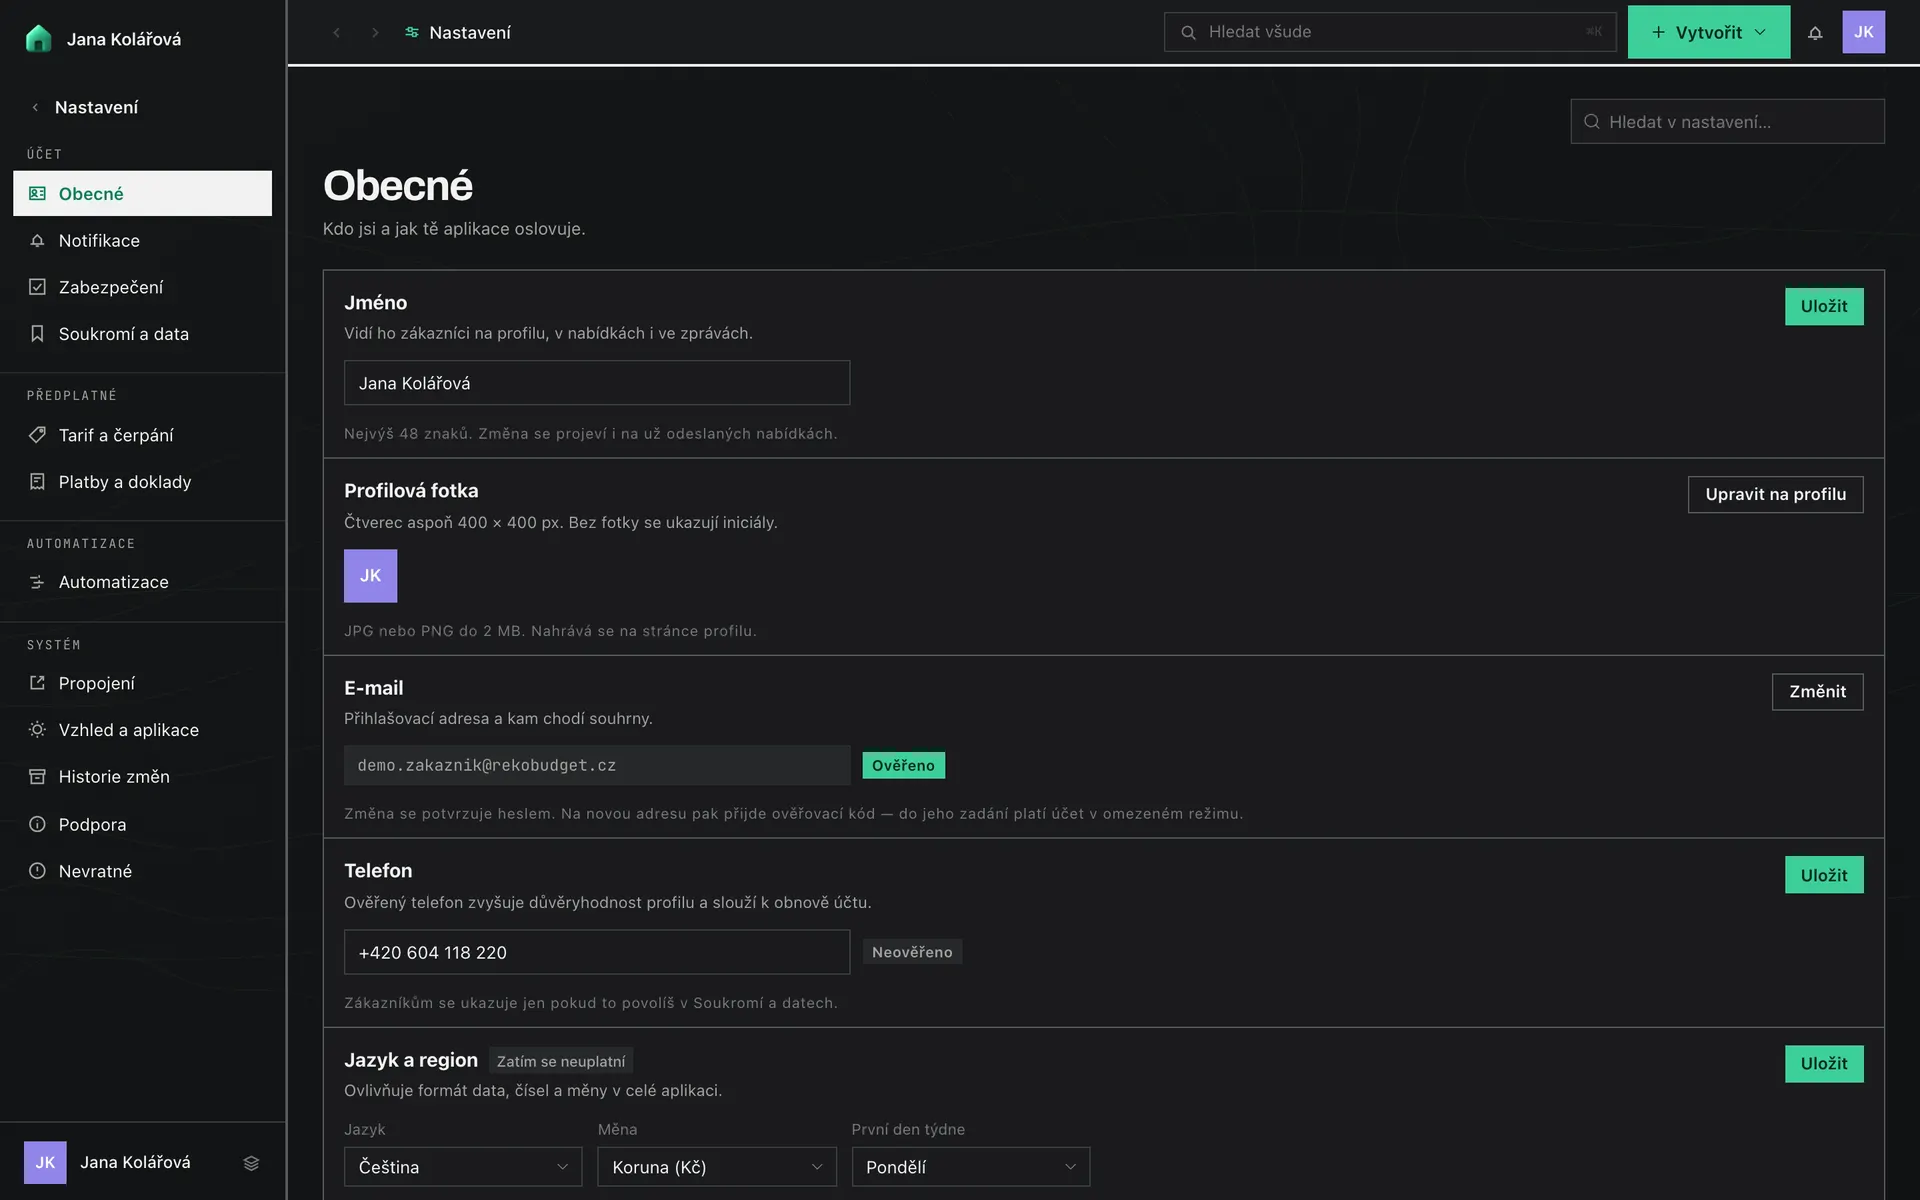Open the JK avatar in top bar
Viewport: 1920px width, 1200px height.
(1863, 32)
